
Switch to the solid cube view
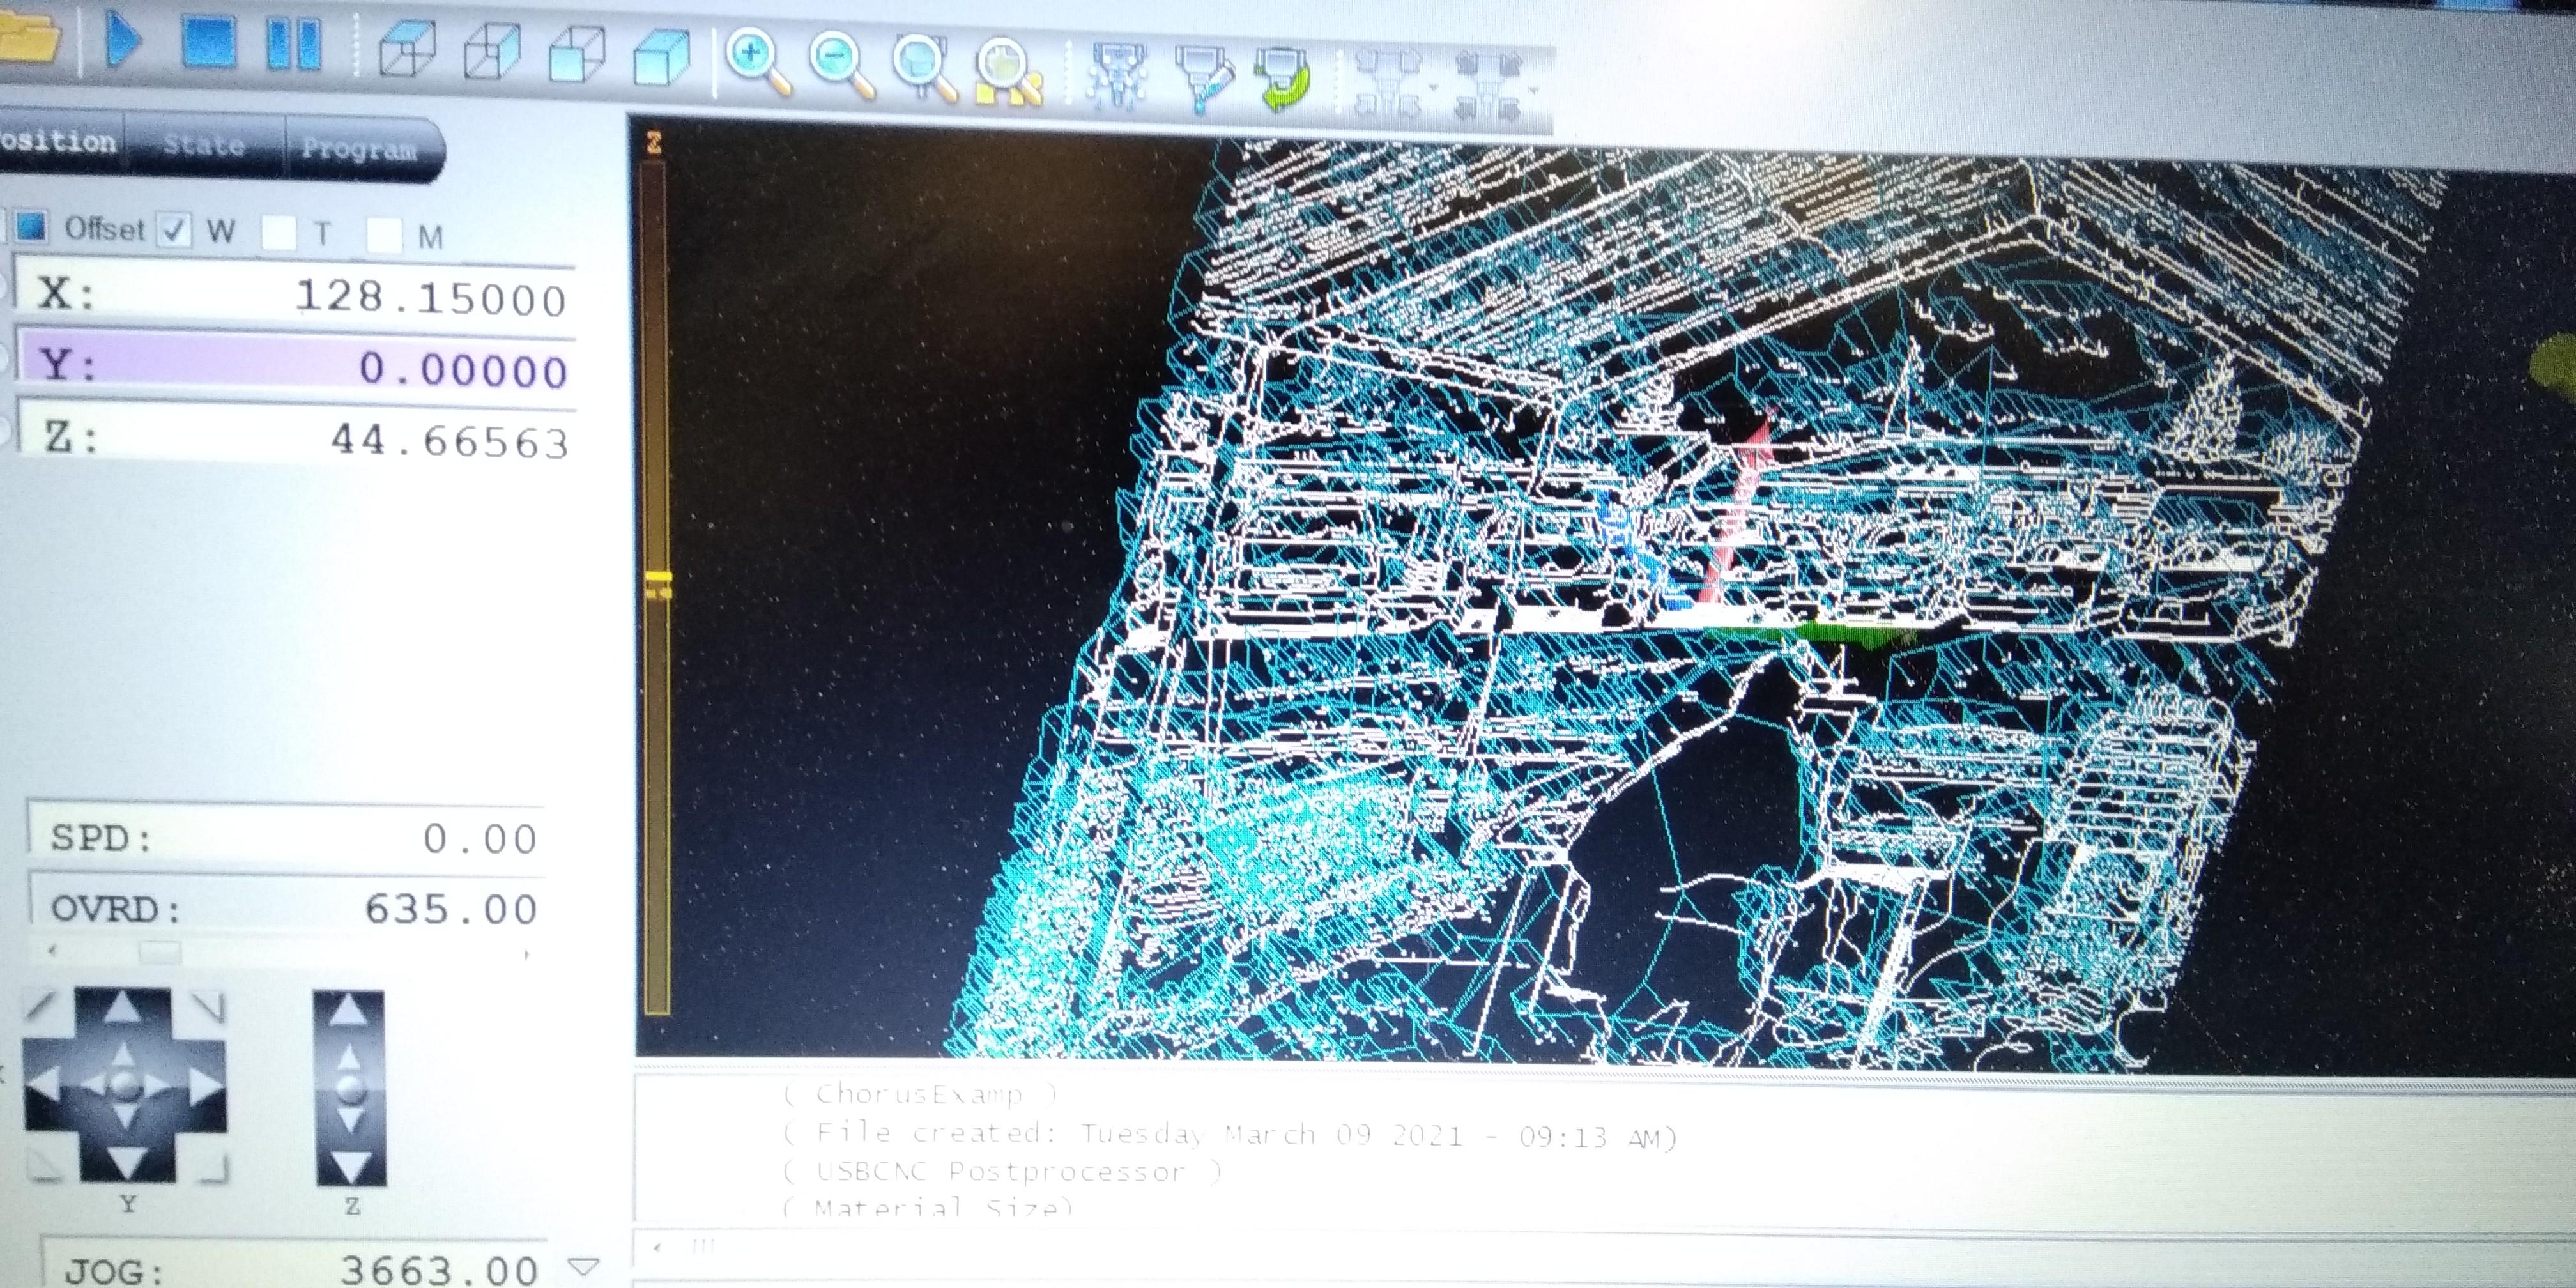pos(661,56)
